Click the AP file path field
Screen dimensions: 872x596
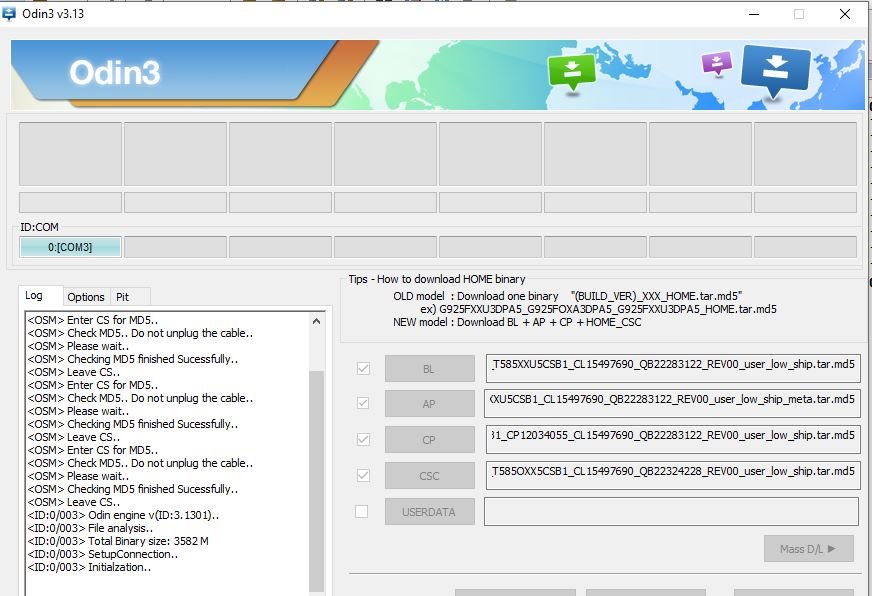click(x=672, y=403)
